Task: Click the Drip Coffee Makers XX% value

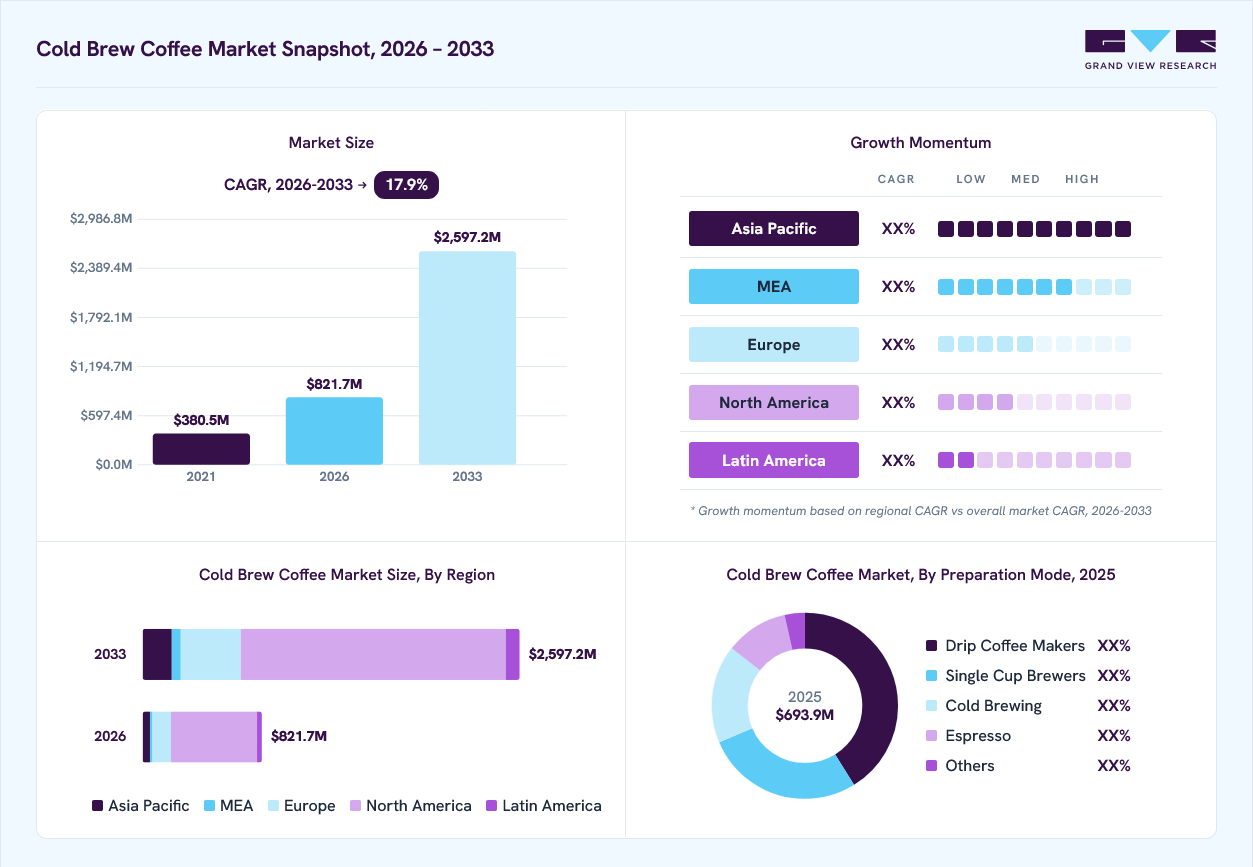Action: click(1114, 646)
